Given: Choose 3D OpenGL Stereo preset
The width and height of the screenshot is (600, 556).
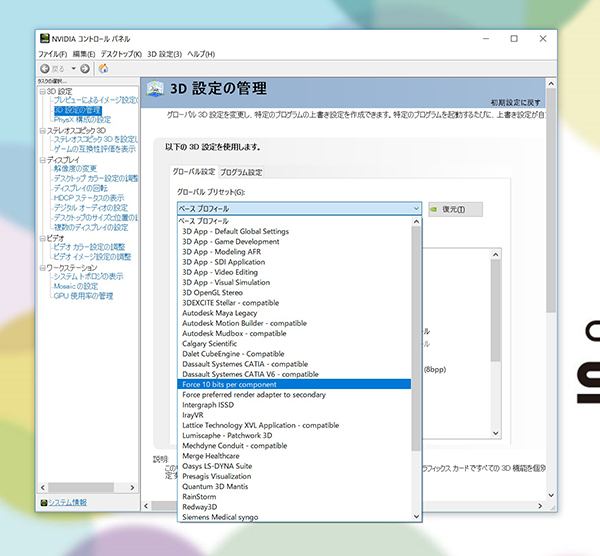Looking at the screenshot, I should [294, 293].
